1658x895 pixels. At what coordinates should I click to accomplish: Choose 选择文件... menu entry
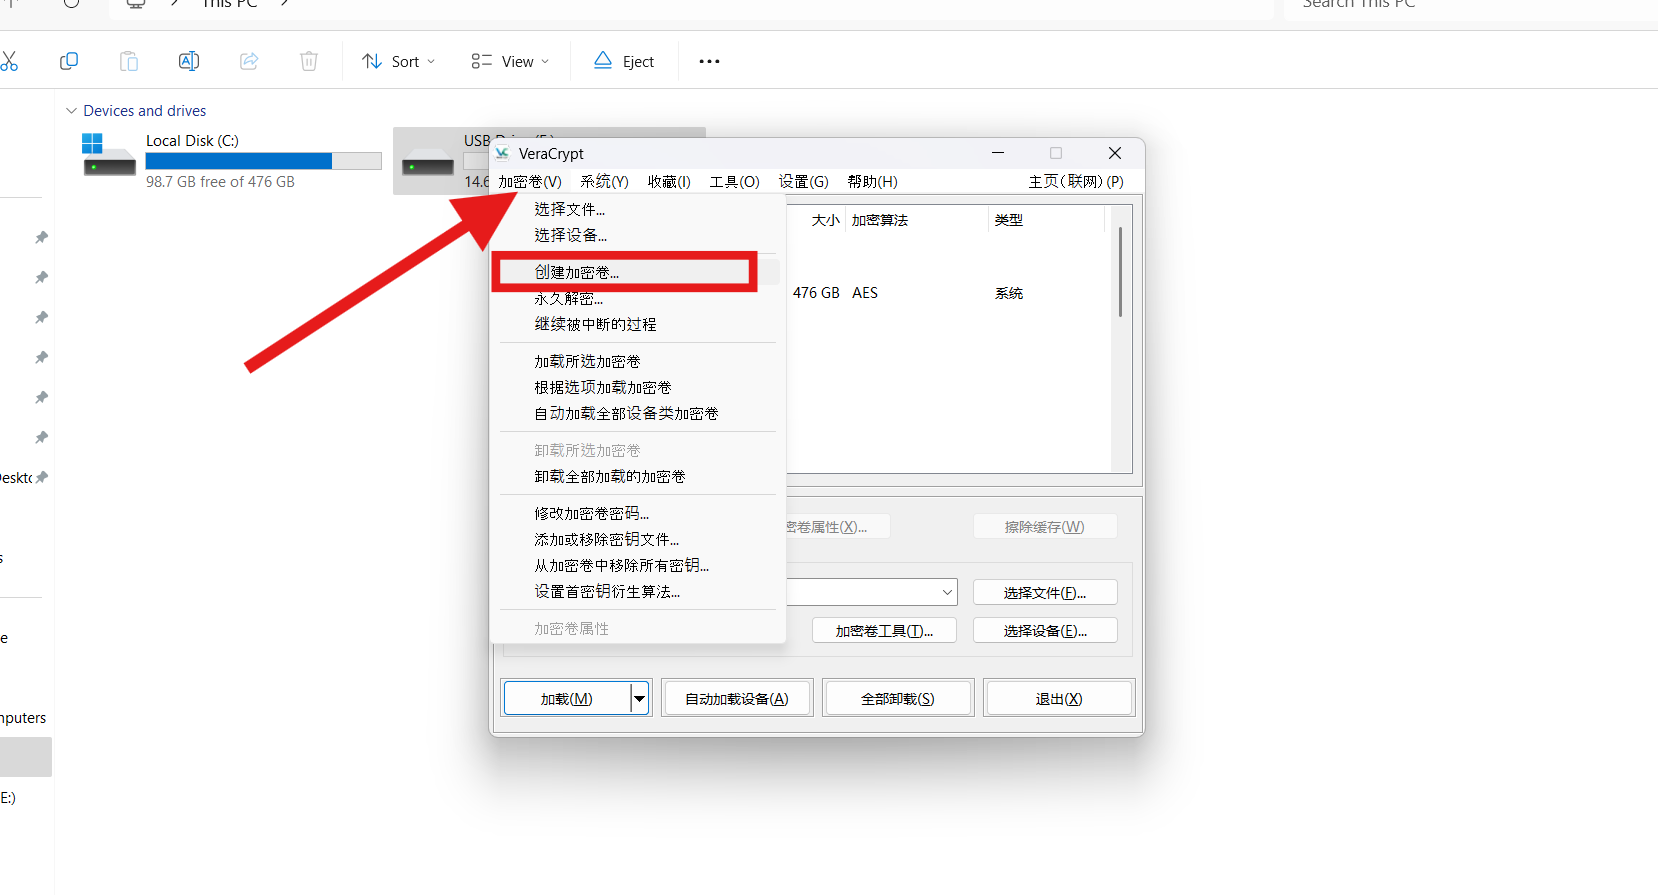click(x=638, y=209)
